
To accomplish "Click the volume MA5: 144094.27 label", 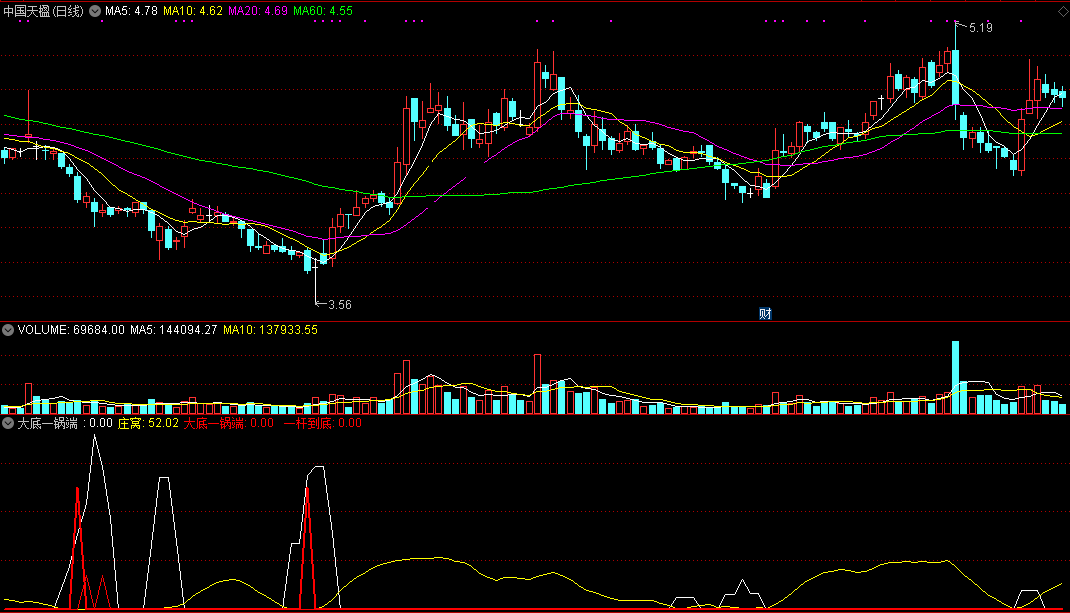I will coord(173,330).
